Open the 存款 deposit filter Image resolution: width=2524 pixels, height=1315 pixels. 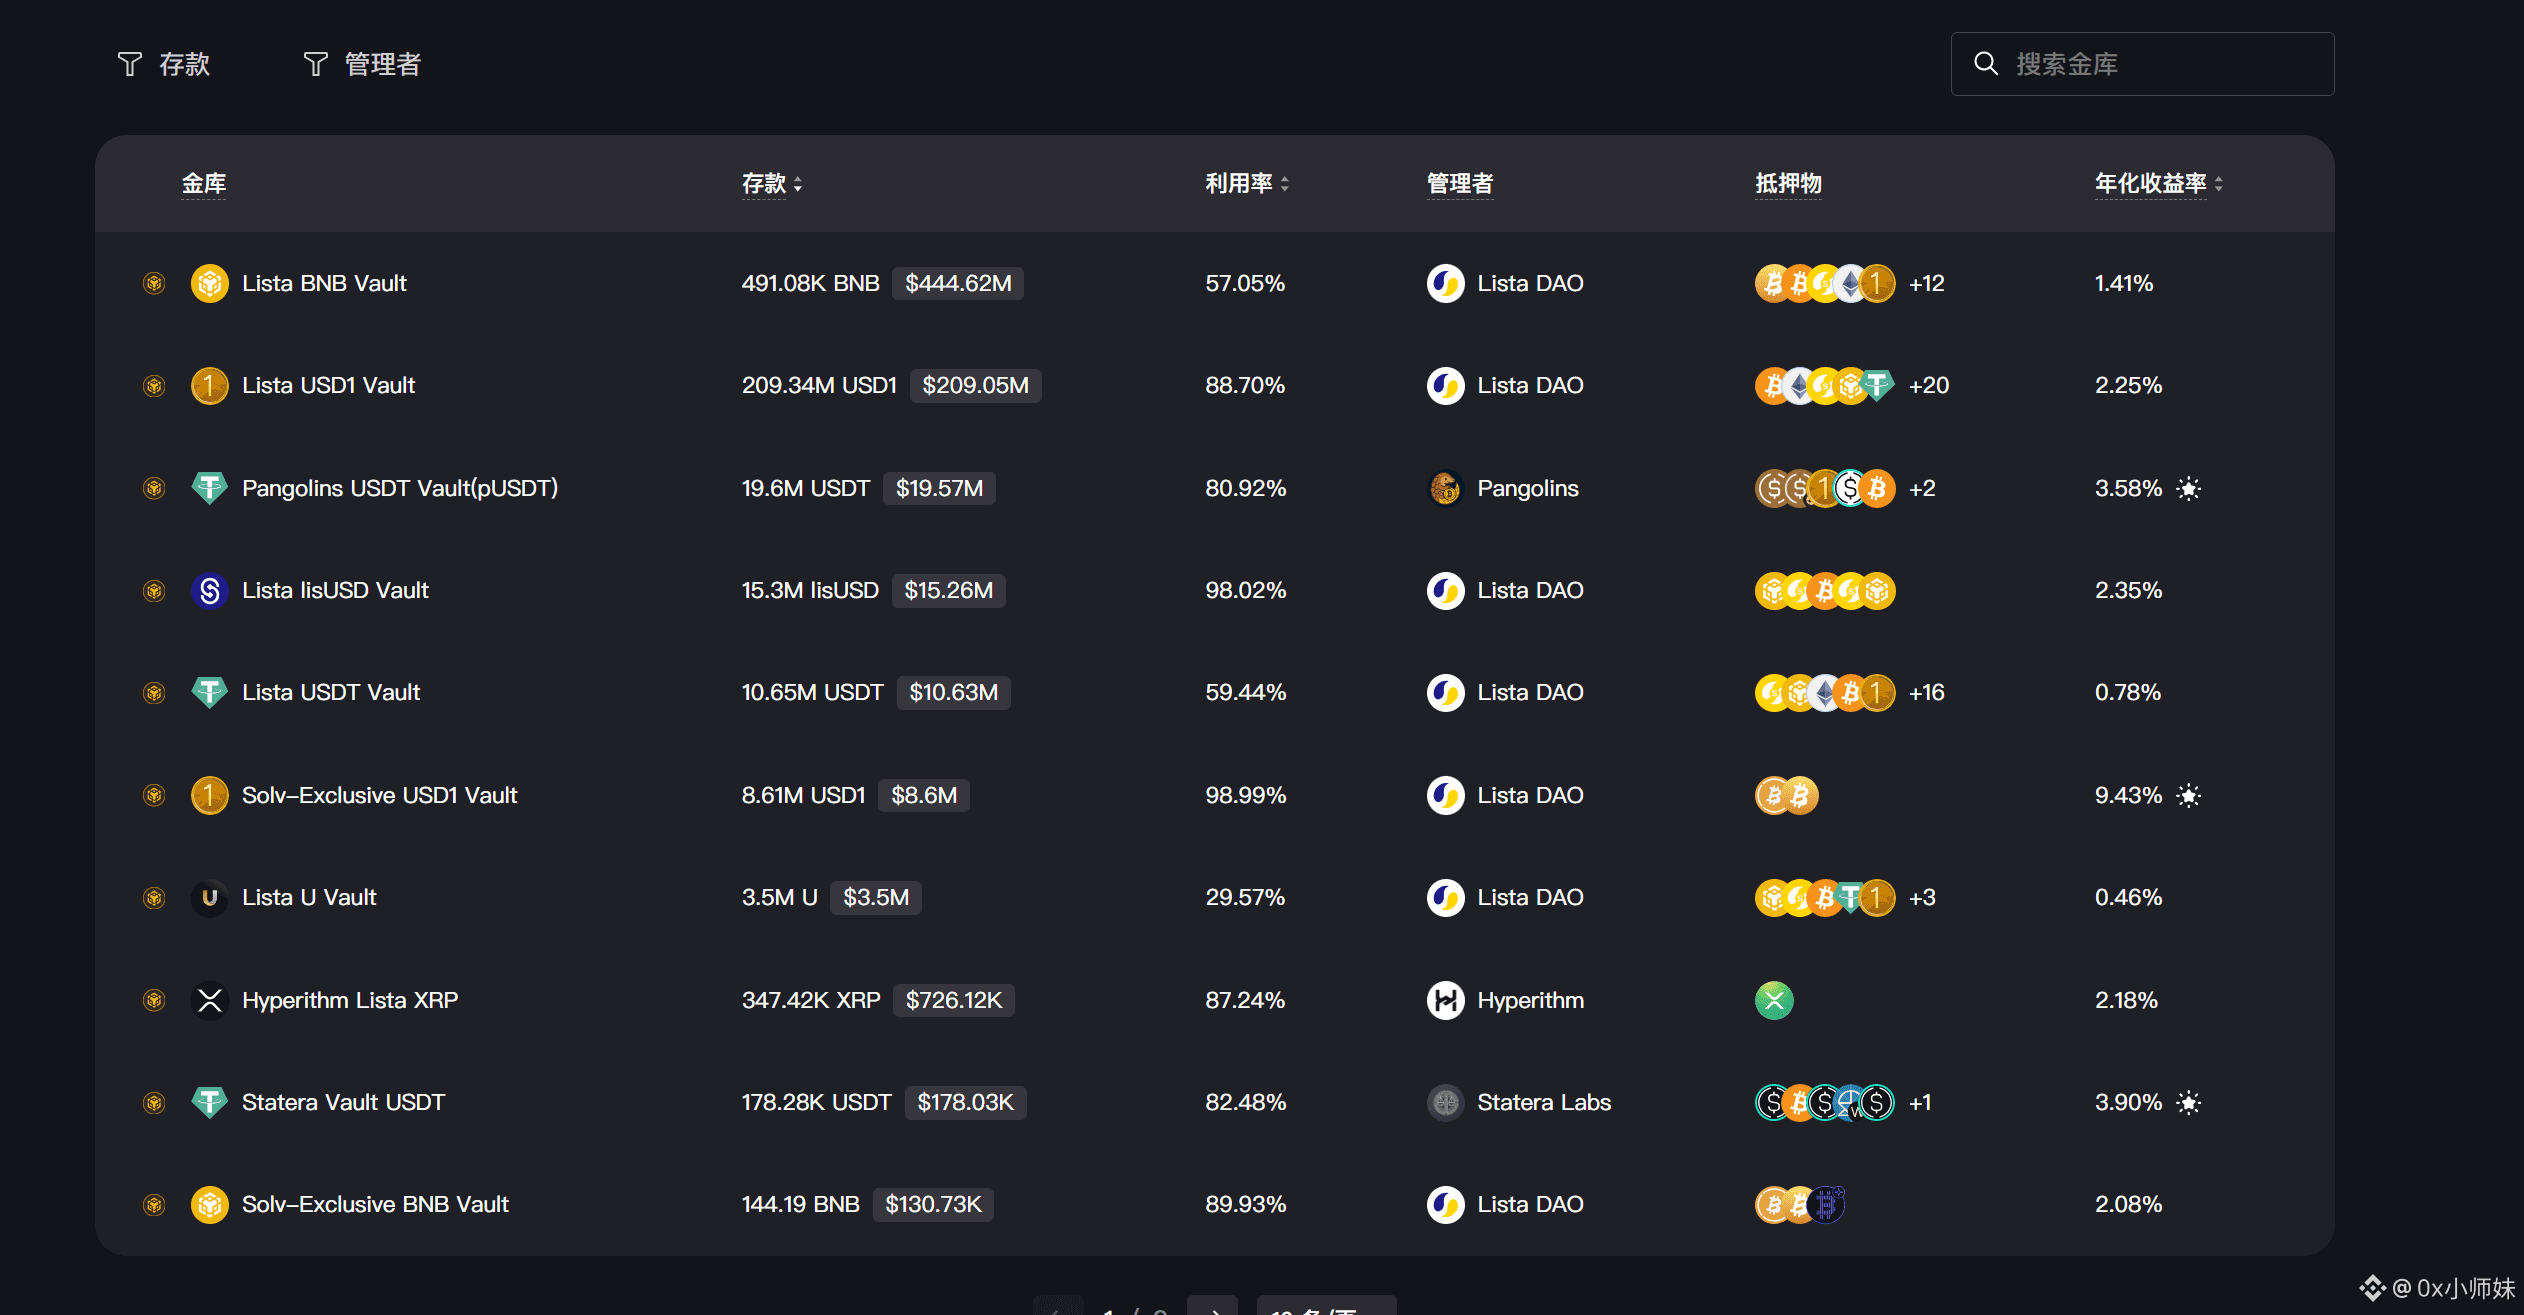pos(164,64)
